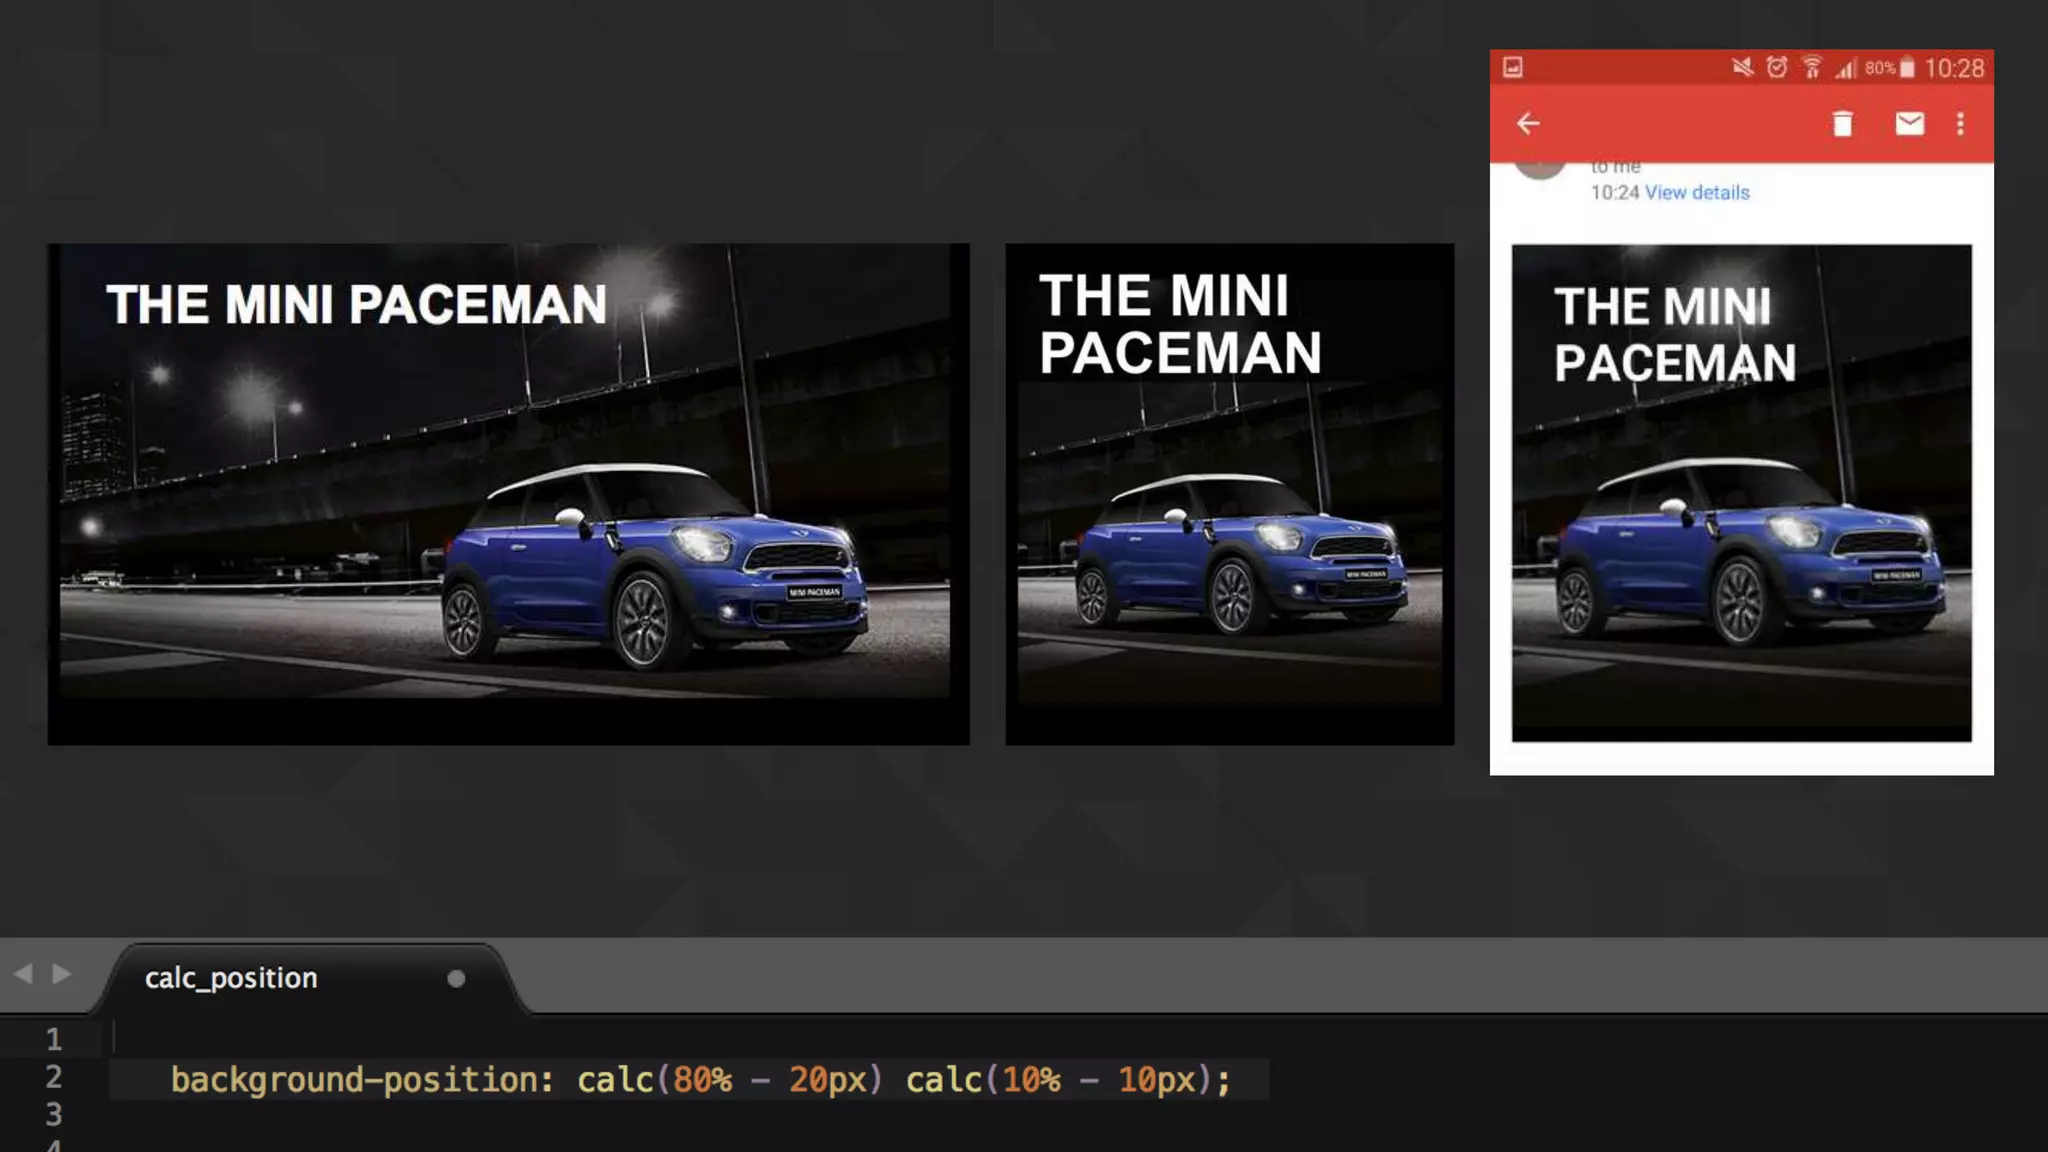Tap the Wi-Fi status icon

tap(1811, 68)
